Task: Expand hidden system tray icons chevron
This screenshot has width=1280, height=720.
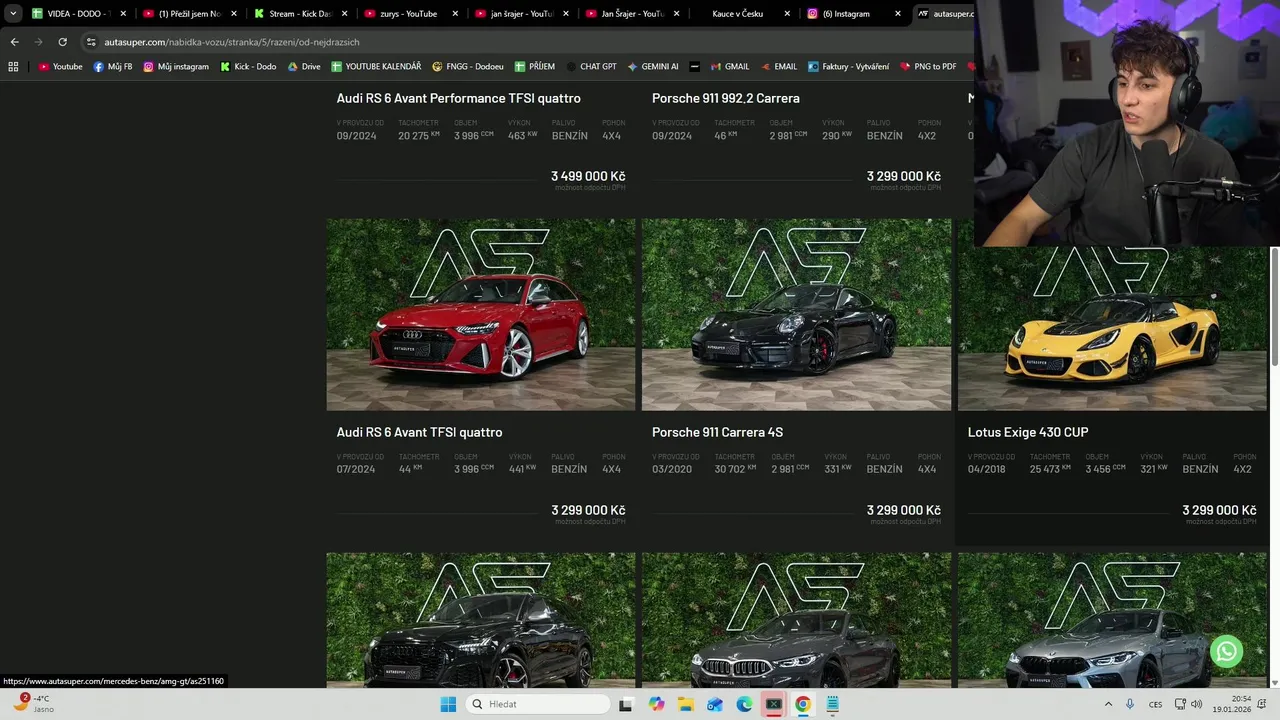Action: coord(1108,704)
